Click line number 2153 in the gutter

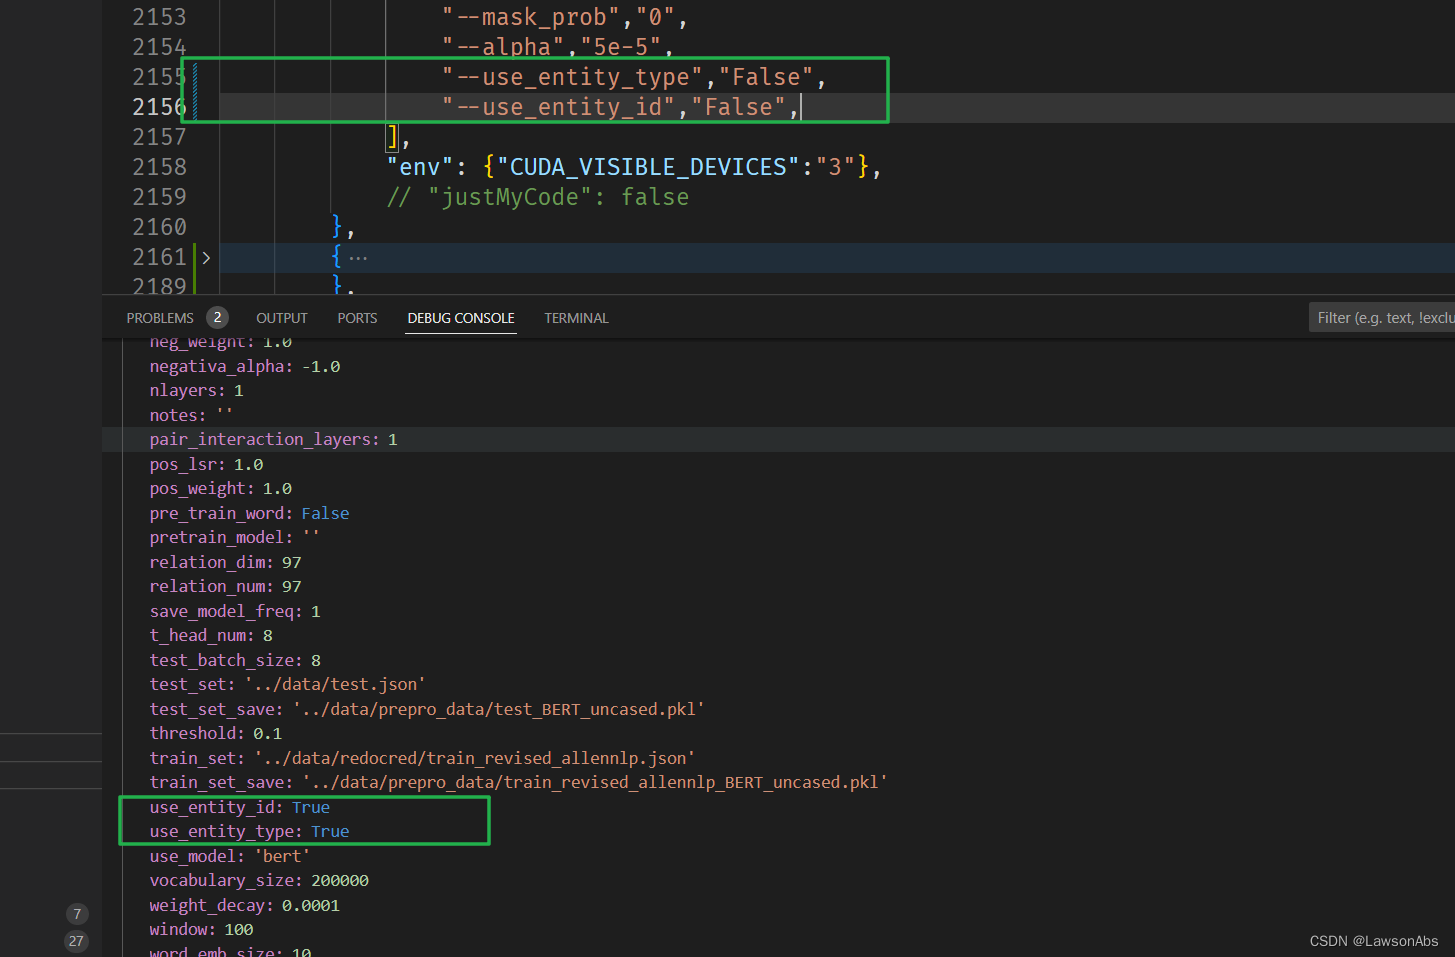pos(159,17)
